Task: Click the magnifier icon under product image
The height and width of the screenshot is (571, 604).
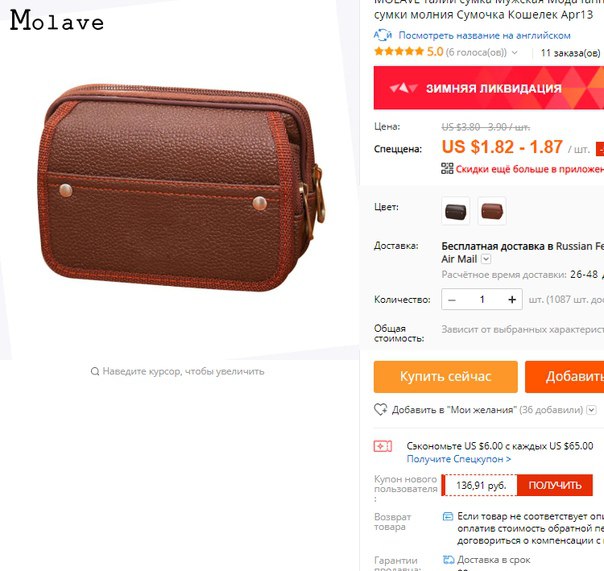Action: click(95, 371)
